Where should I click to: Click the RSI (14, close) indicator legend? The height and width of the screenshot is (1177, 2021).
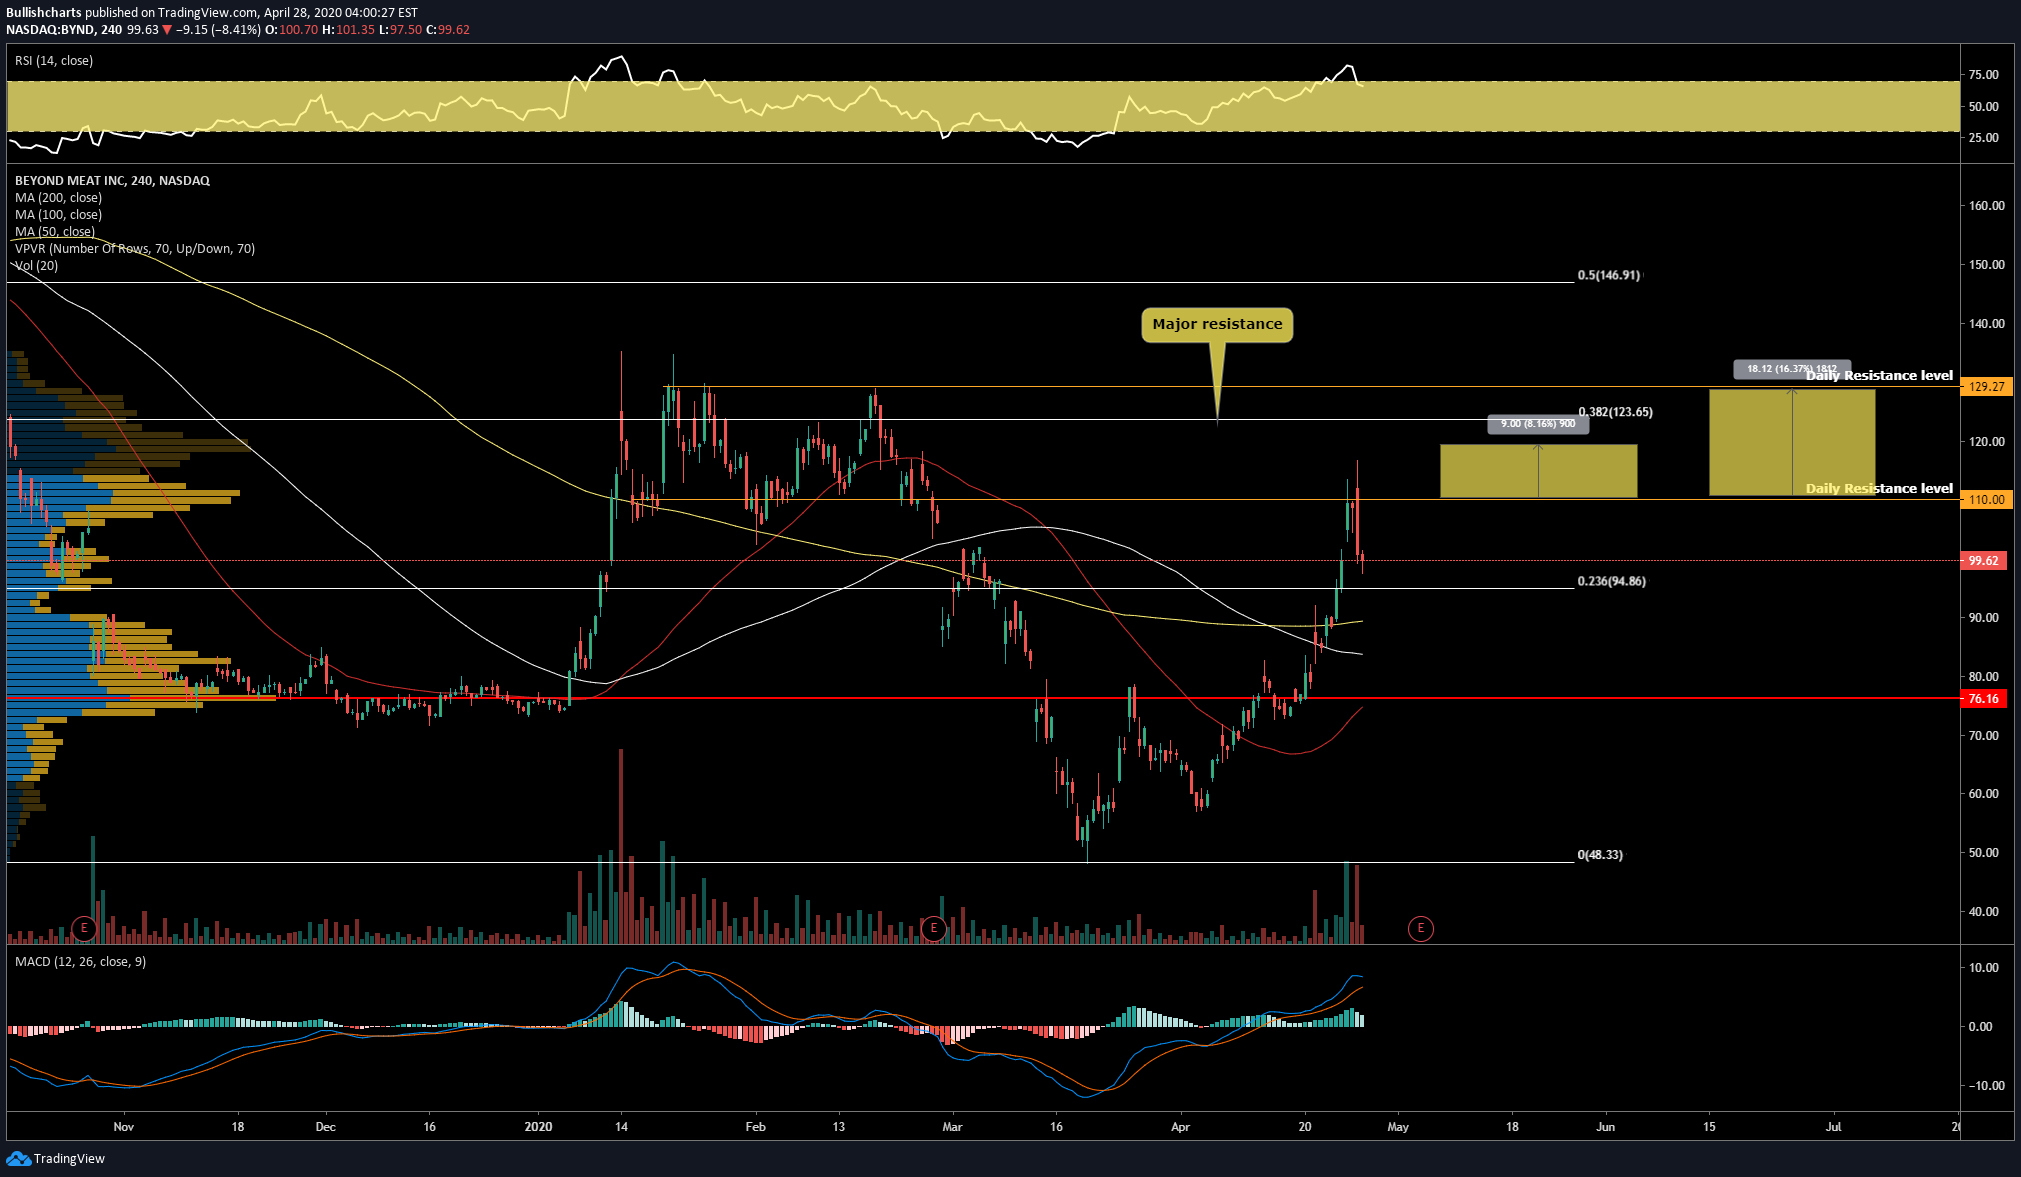tap(54, 61)
